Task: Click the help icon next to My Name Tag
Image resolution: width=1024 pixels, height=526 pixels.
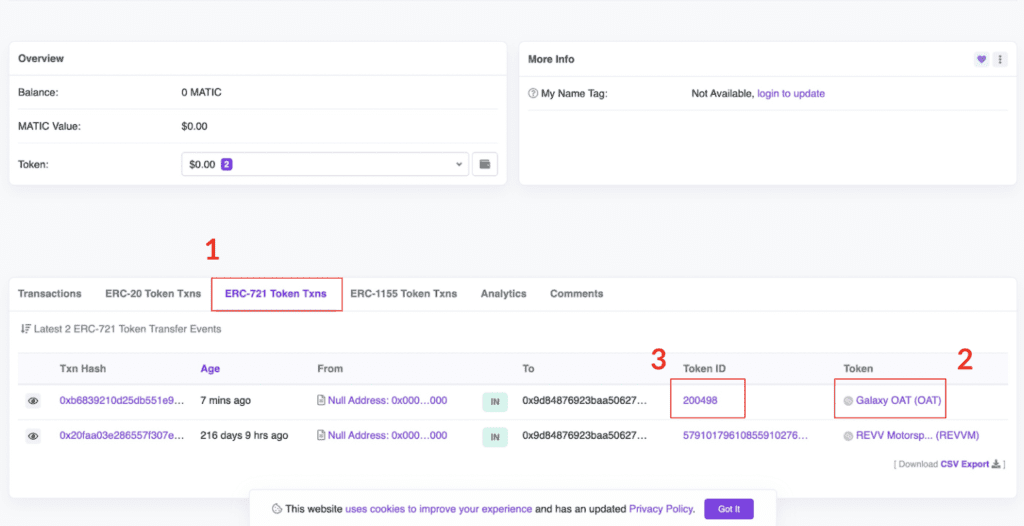Action: [533, 94]
